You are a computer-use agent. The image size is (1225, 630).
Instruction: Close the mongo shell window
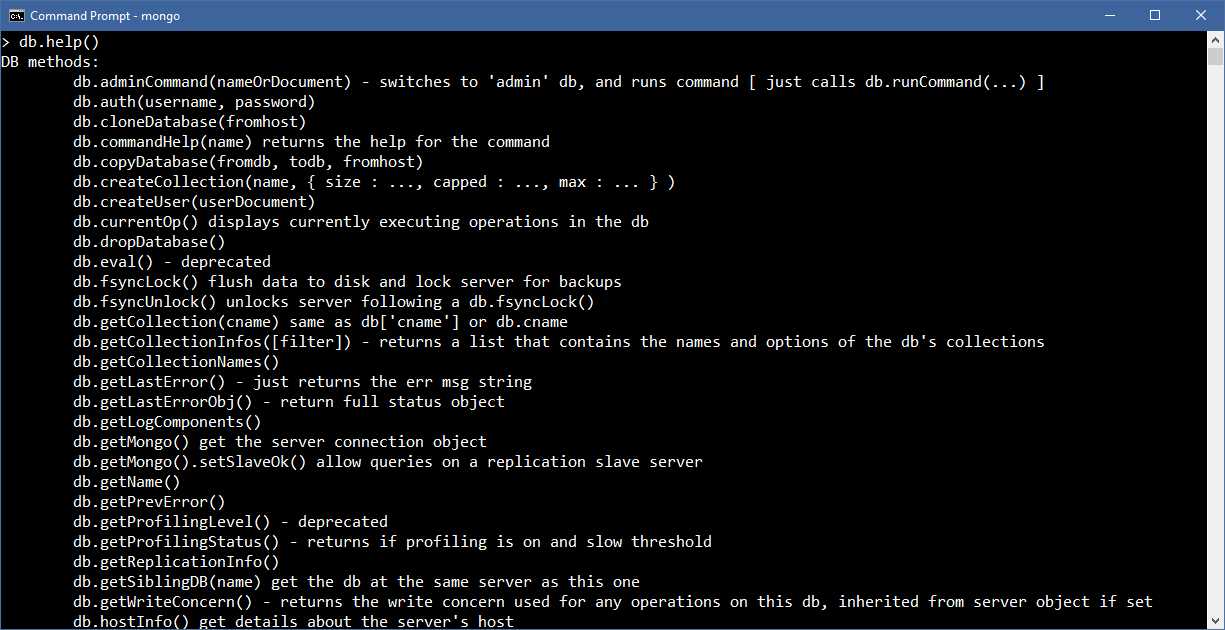pos(1200,15)
